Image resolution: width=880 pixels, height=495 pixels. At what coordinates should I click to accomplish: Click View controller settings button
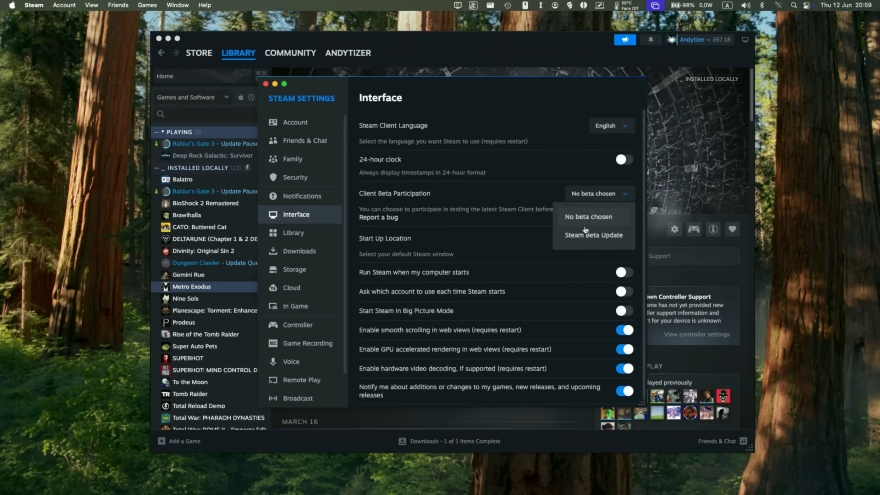pos(696,334)
